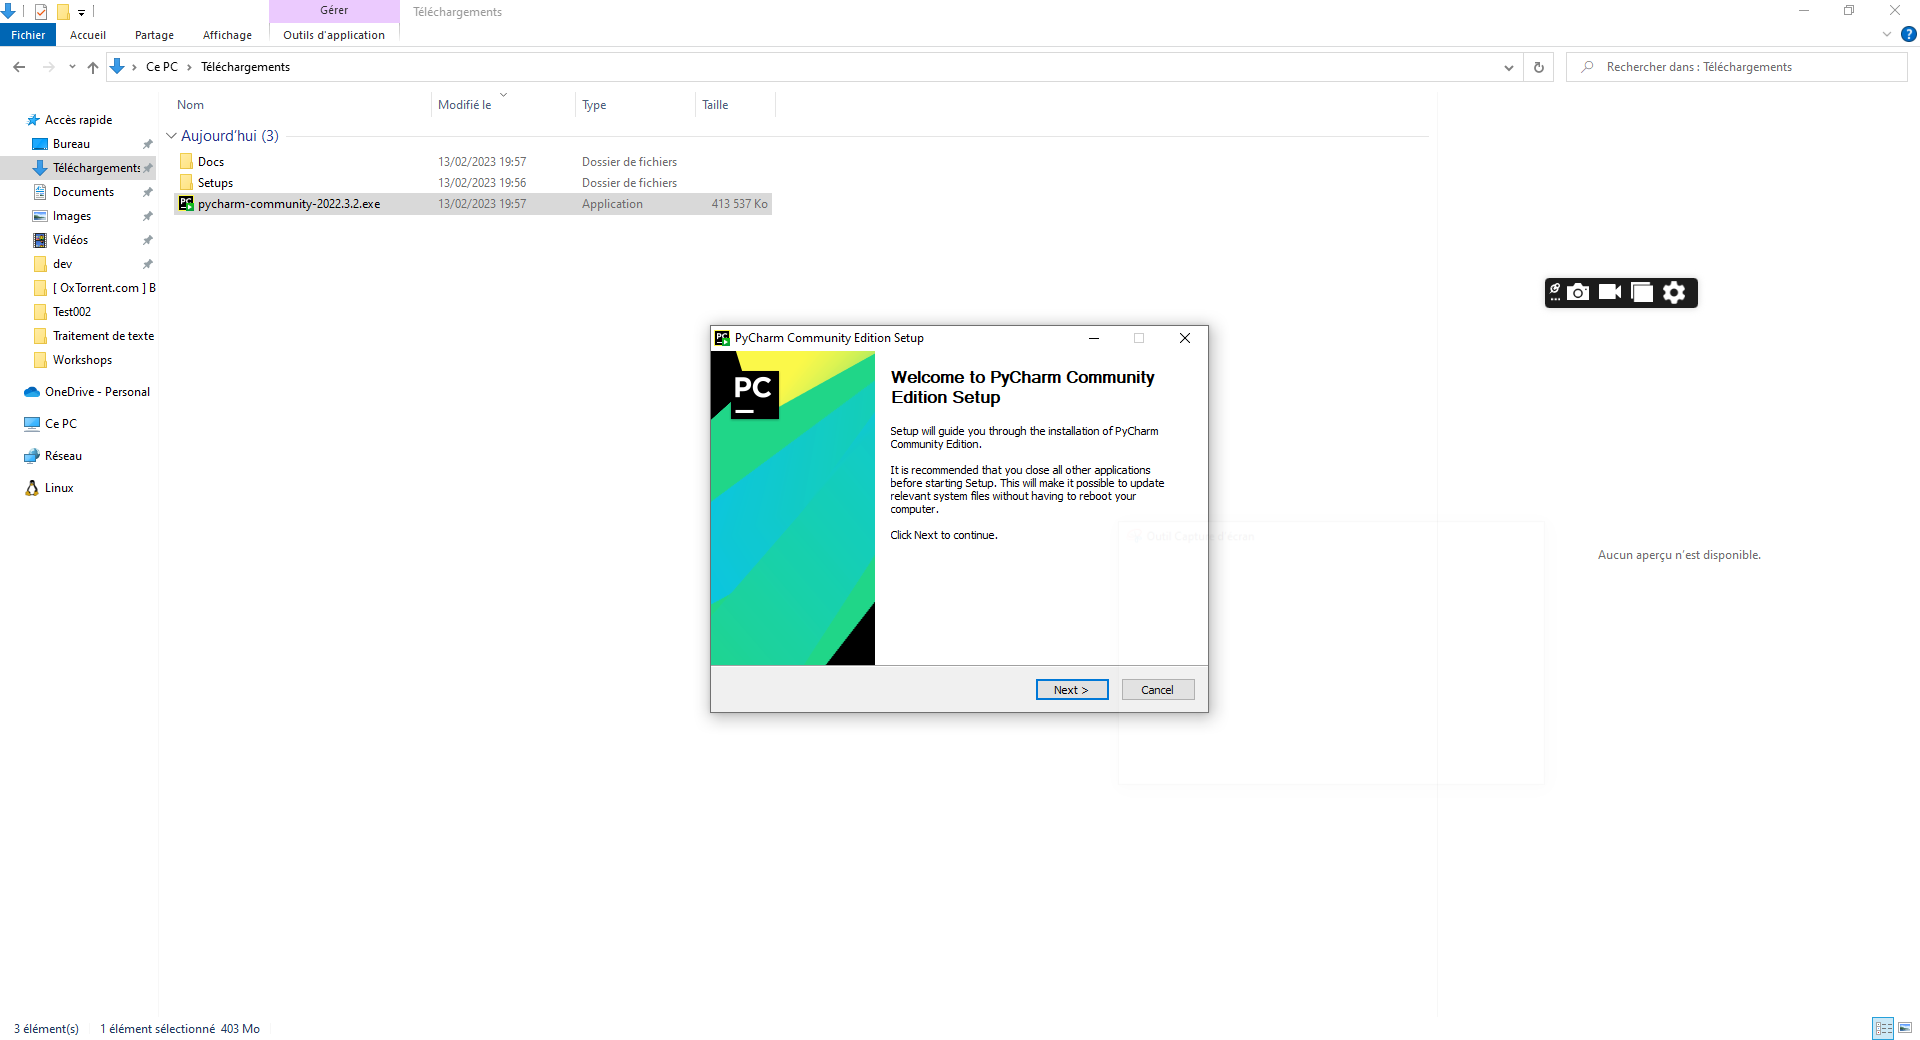Open the capture gallery stacked-windows icon

click(x=1642, y=292)
